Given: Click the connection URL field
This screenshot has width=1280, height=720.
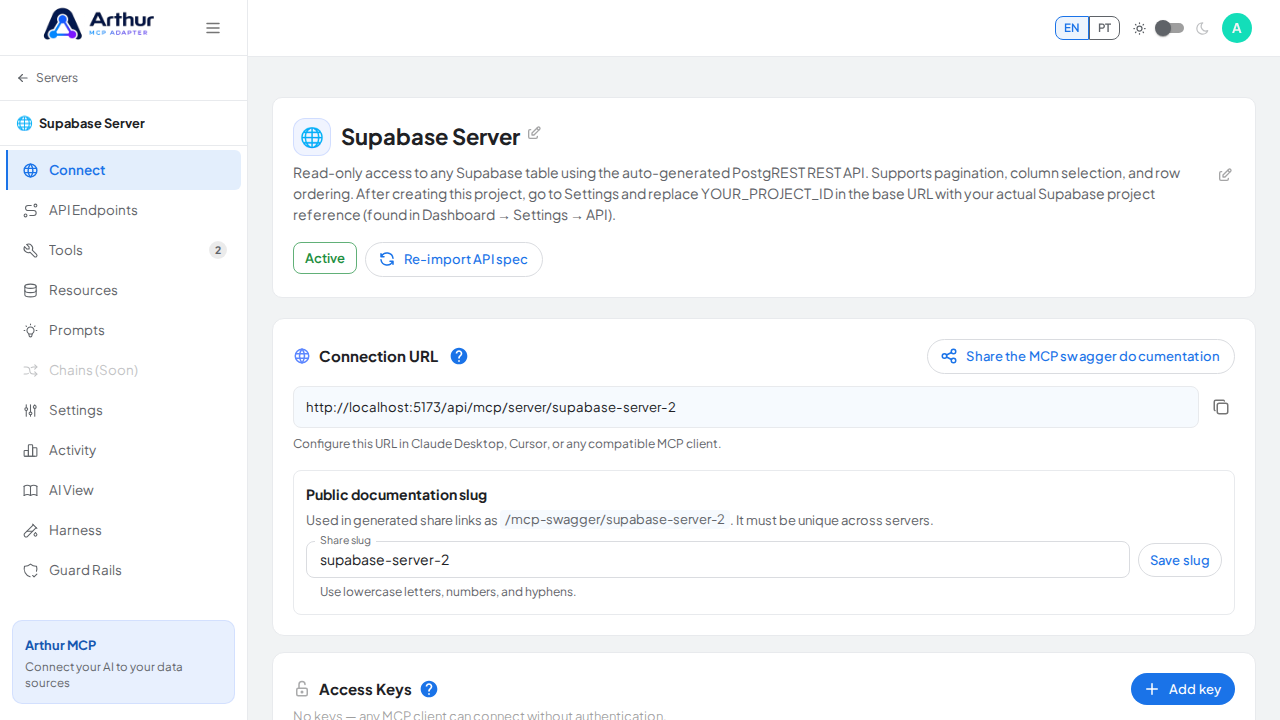Looking at the screenshot, I should tap(746, 407).
